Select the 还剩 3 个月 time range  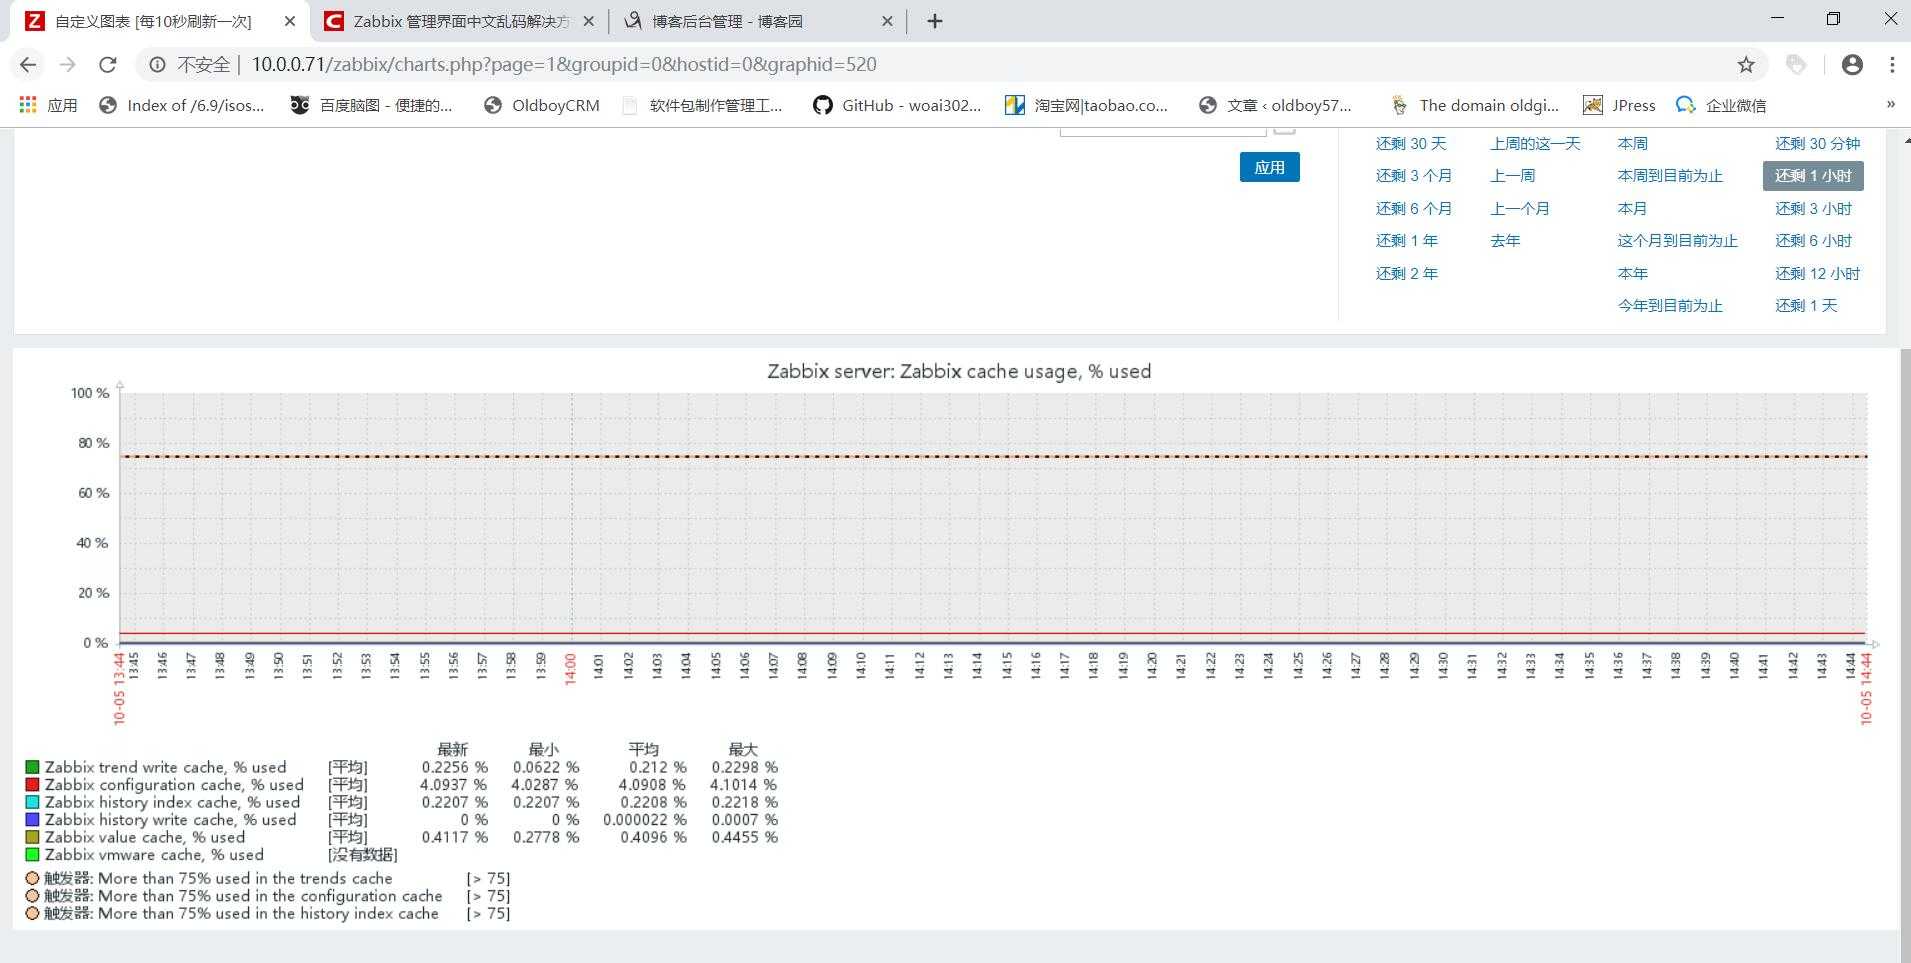point(1413,176)
